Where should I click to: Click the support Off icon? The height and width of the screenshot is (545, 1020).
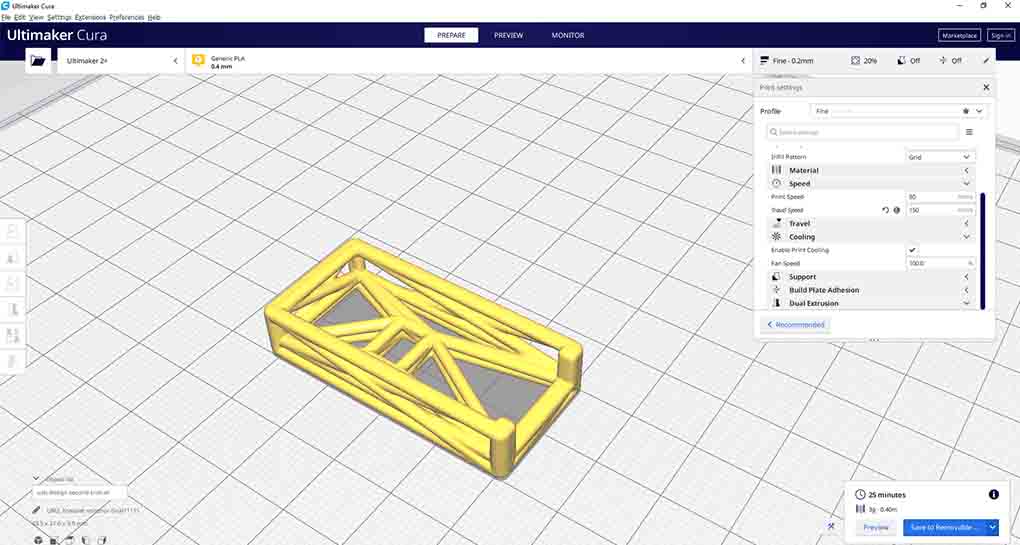pyautogui.click(x=901, y=60)
